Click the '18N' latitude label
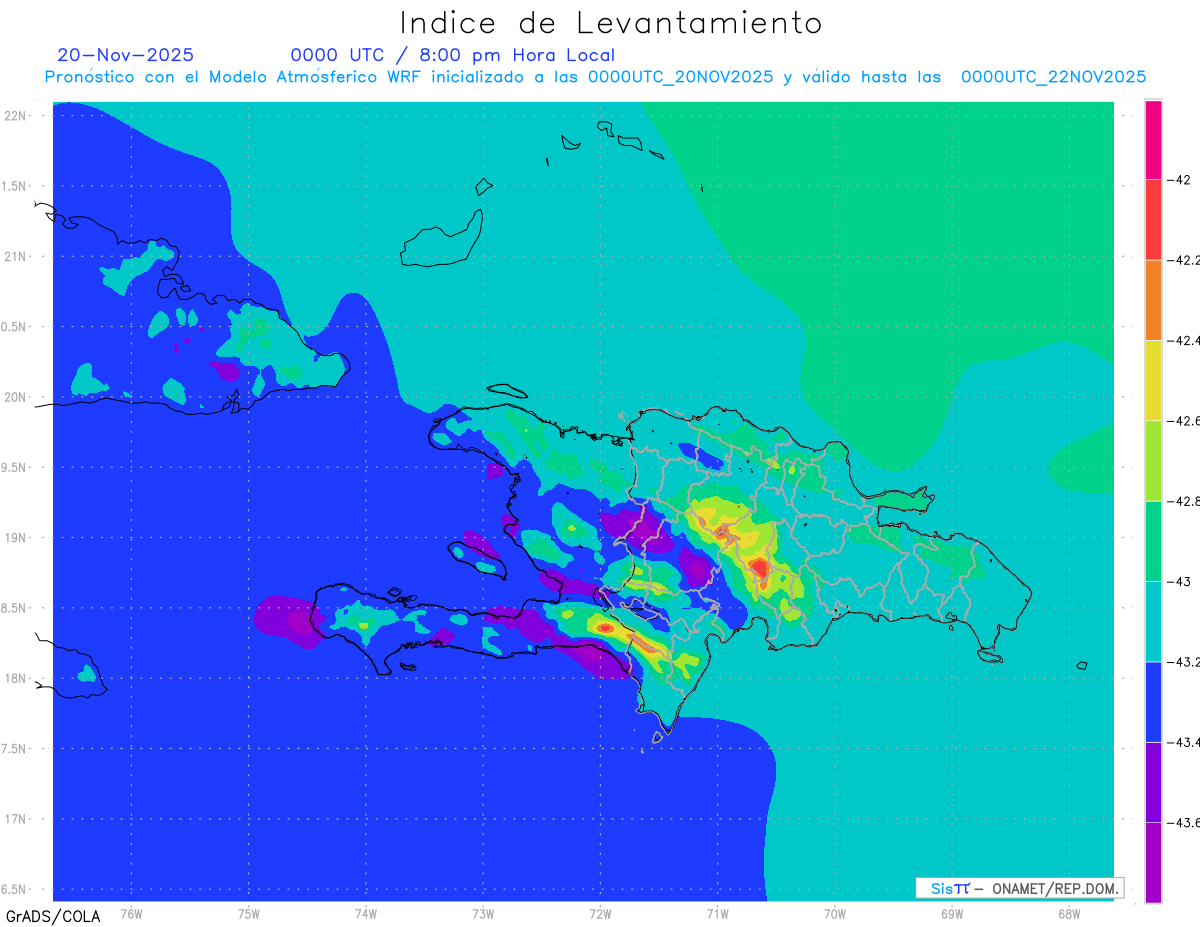 point(16,678)
